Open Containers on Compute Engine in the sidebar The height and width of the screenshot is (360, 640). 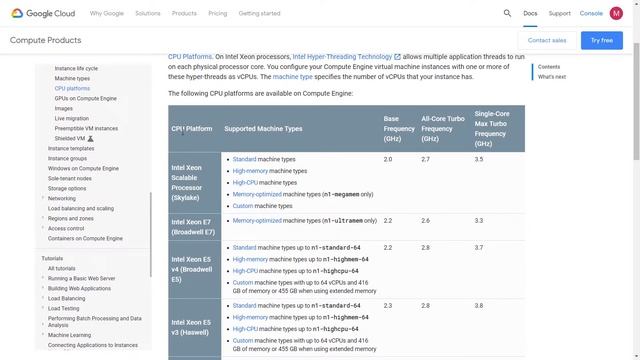(x=85, y=238)
